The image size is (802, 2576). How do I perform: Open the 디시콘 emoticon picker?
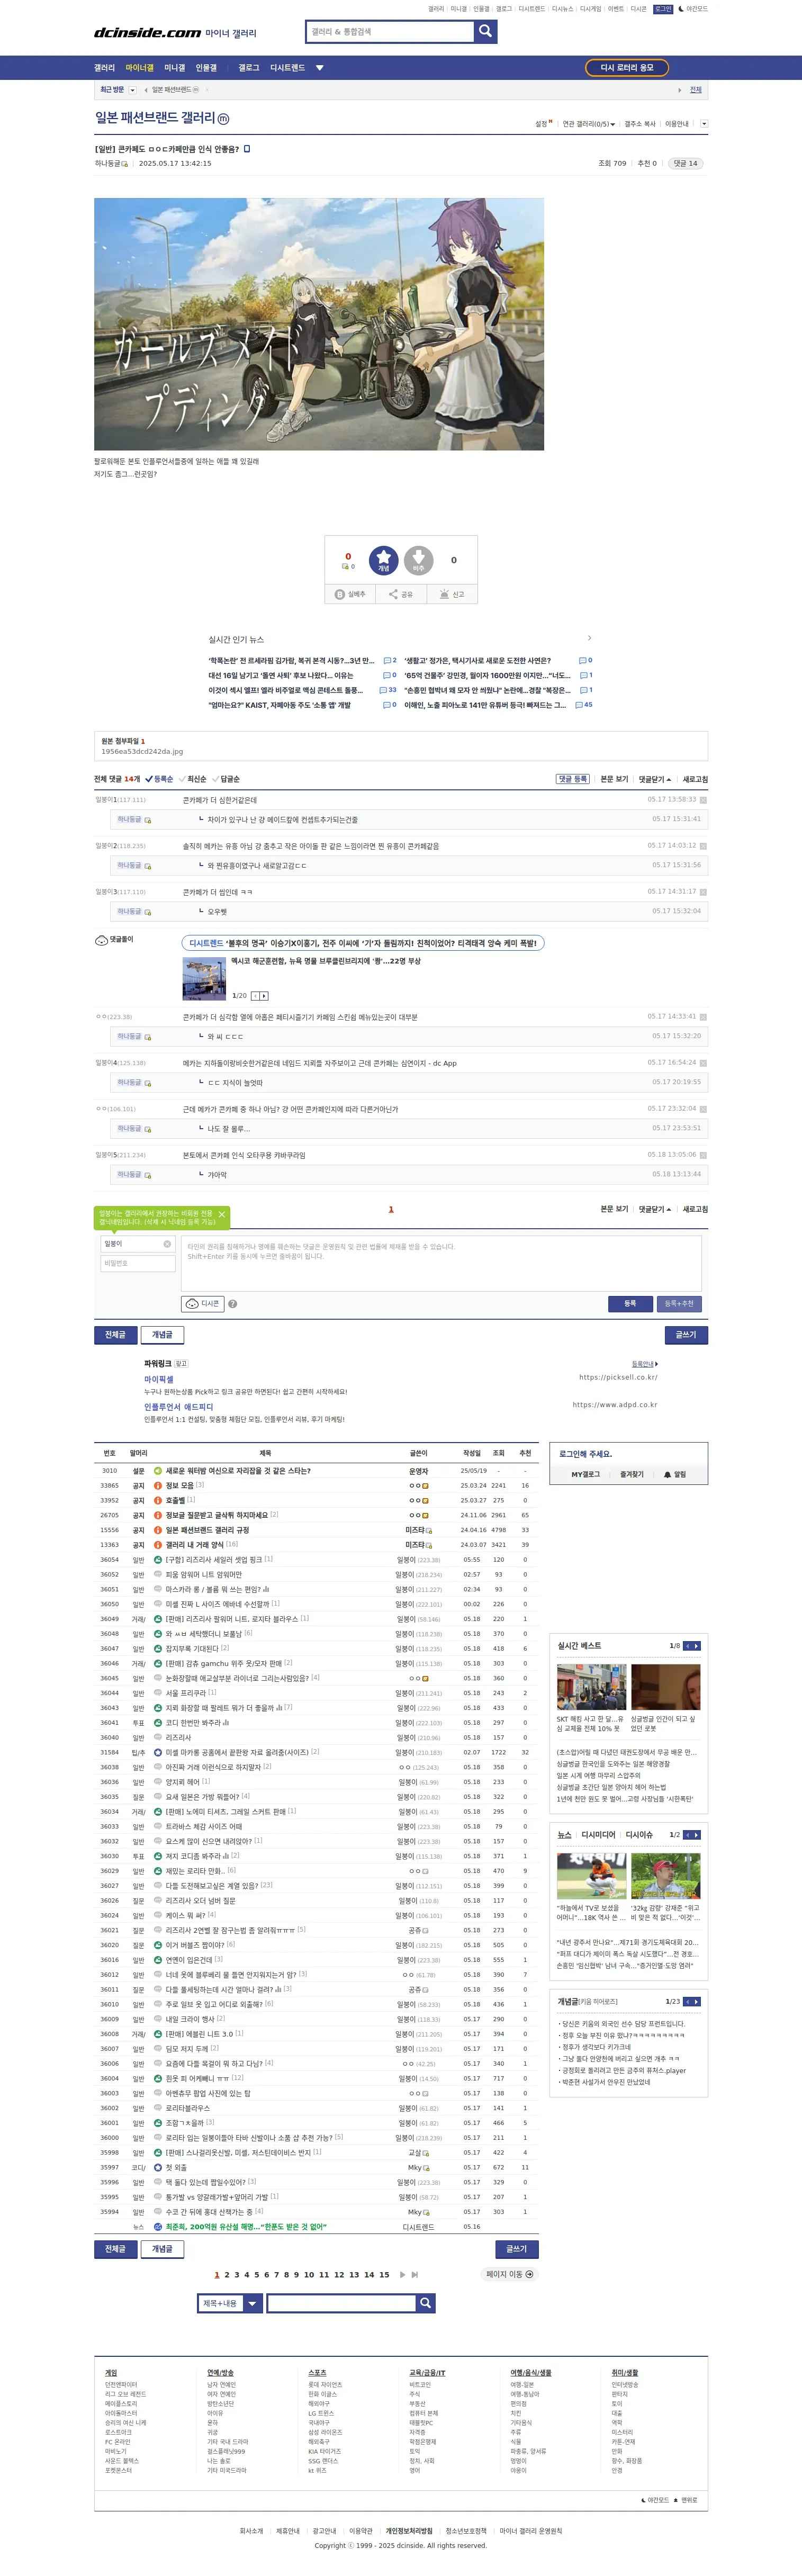(203, 1303)
